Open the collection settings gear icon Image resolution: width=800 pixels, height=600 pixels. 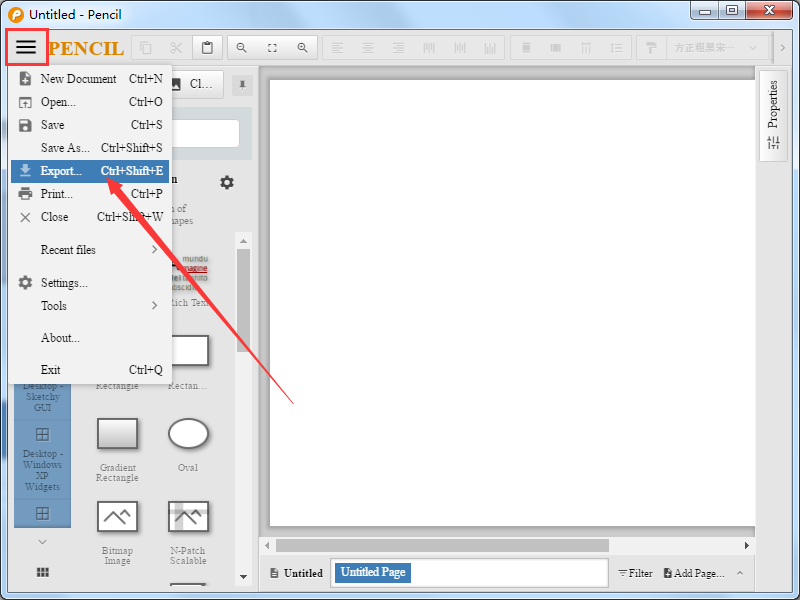coord(227,182)
